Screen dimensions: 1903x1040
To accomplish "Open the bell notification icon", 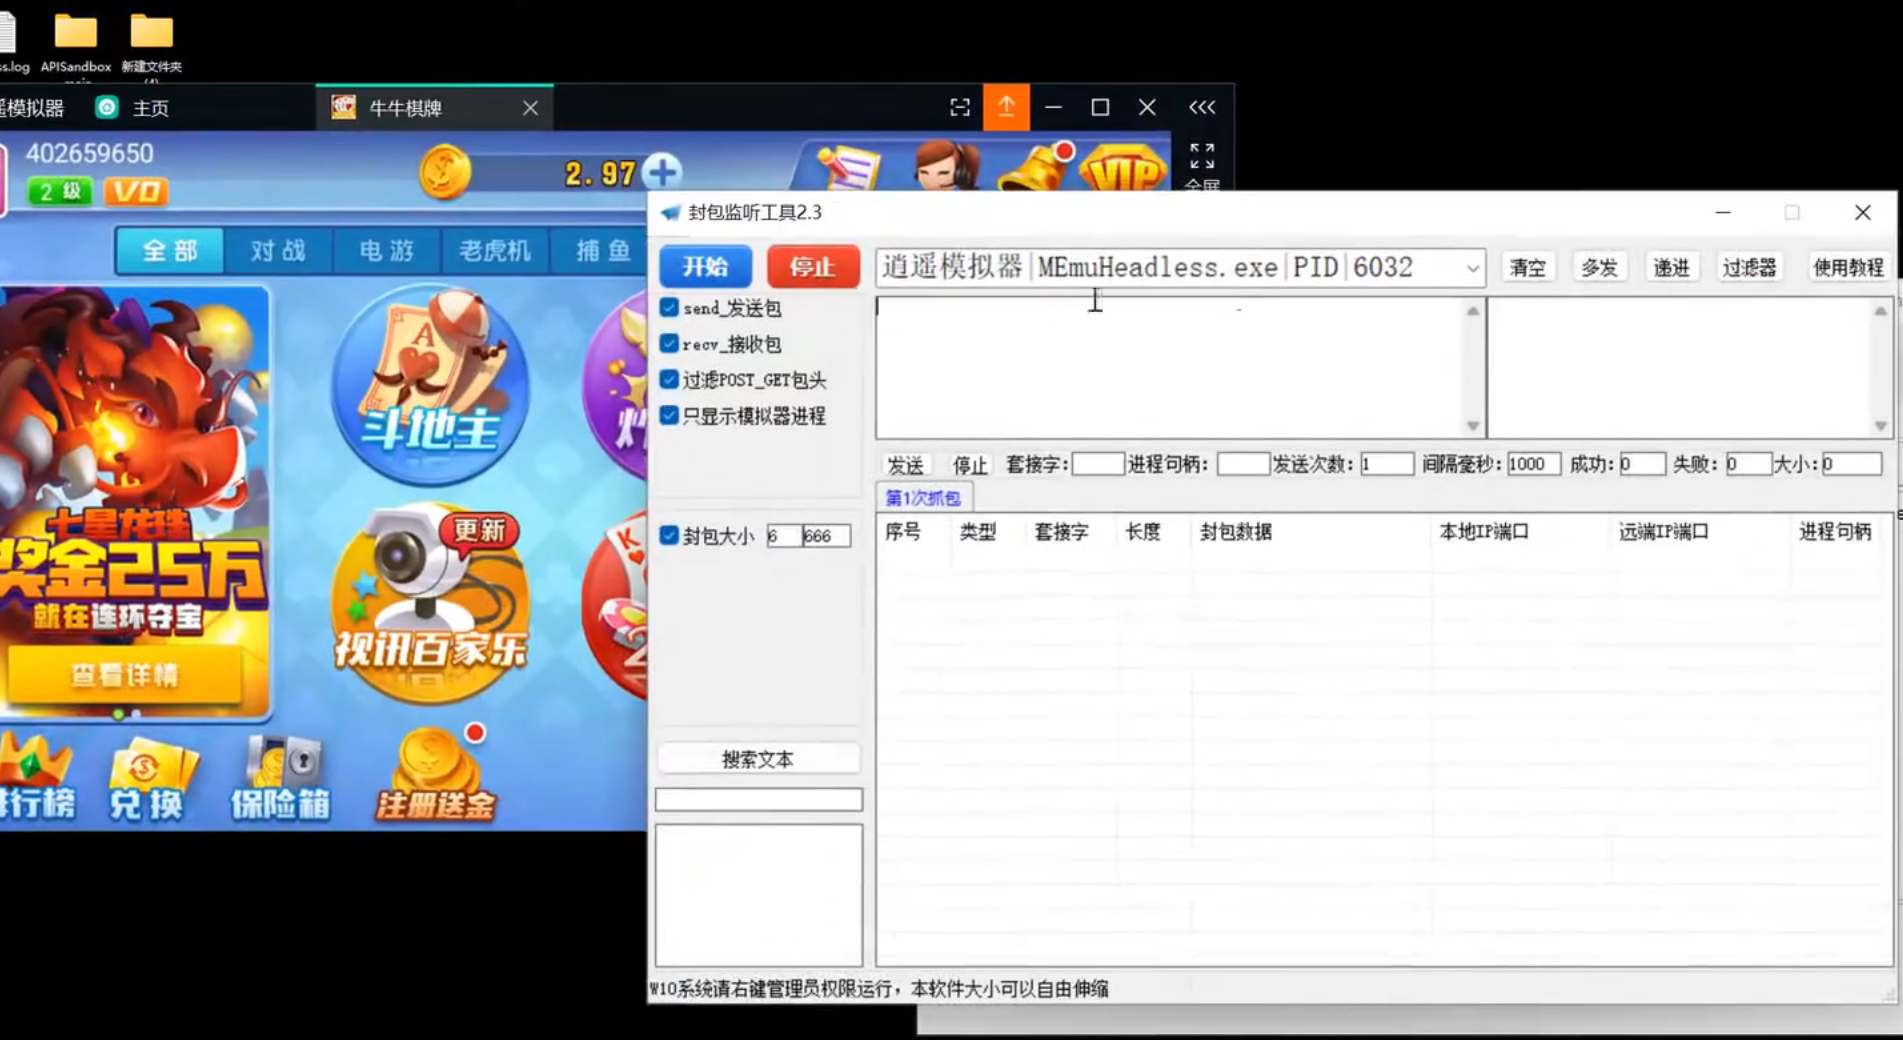I will pyautogui.click(x=1038, y=166).
